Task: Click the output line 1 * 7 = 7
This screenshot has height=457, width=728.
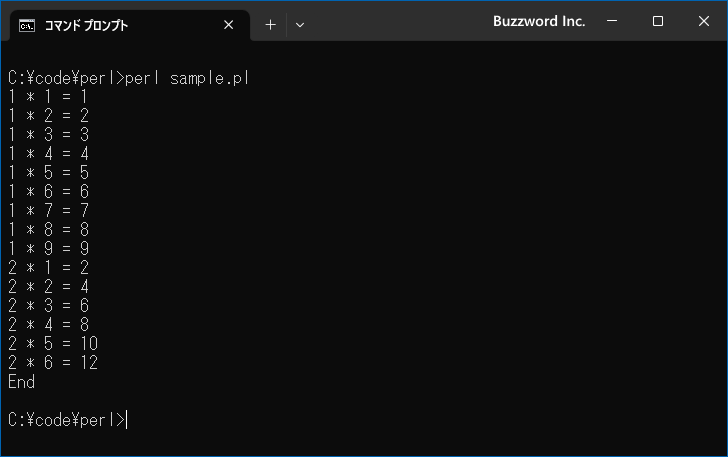Action: coord(48,211)
